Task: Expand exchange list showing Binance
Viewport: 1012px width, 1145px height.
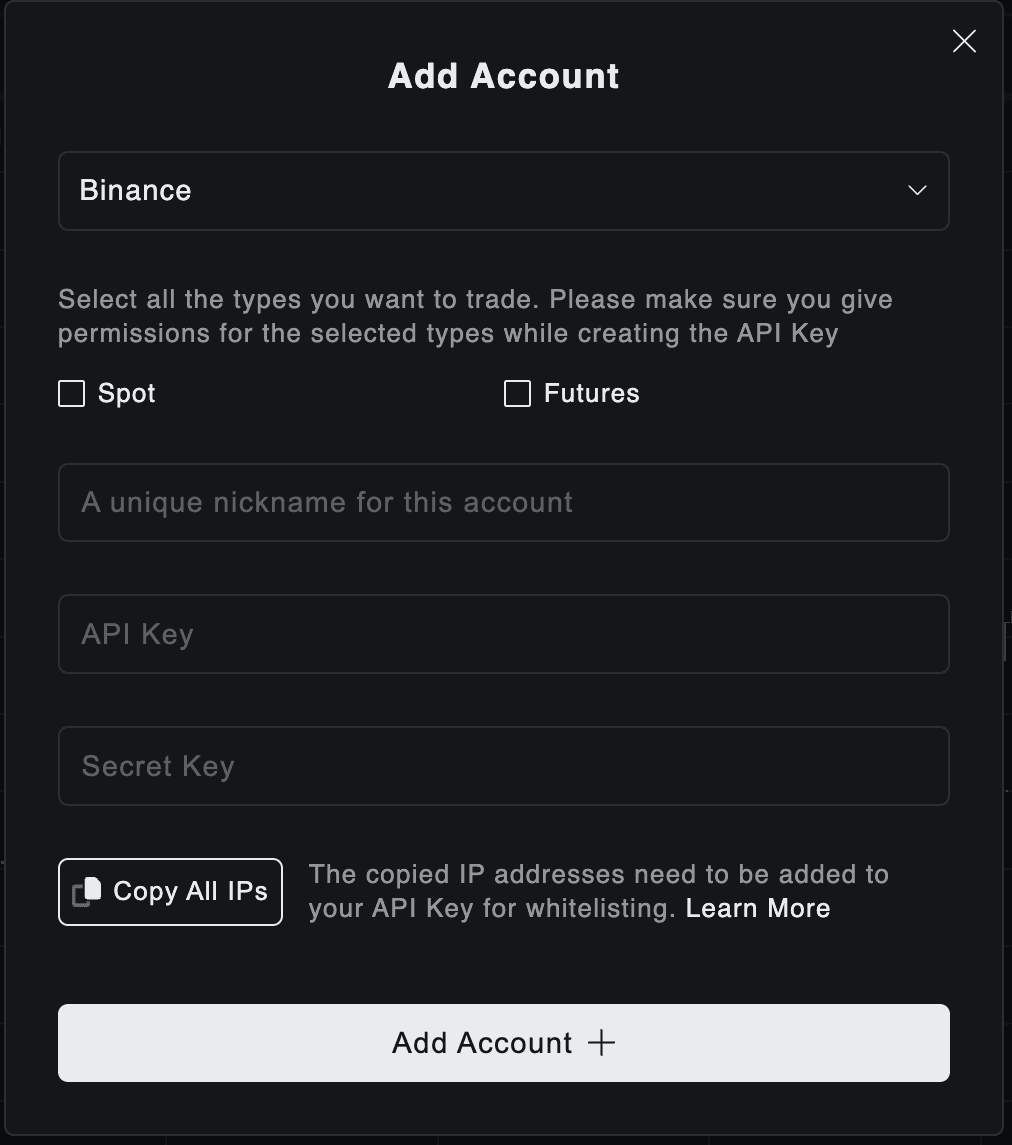Action: [x=504, y=191]
